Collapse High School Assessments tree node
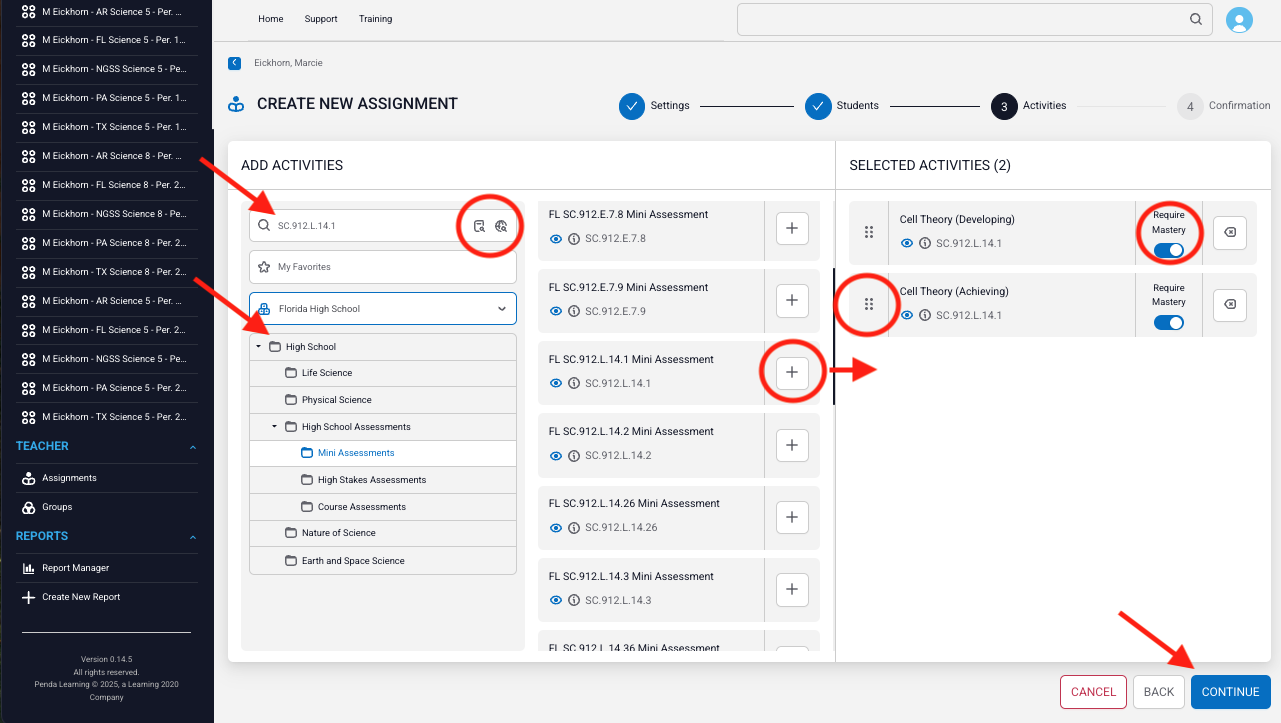This screenshot has height=723, width=1281. click(275, 427)
